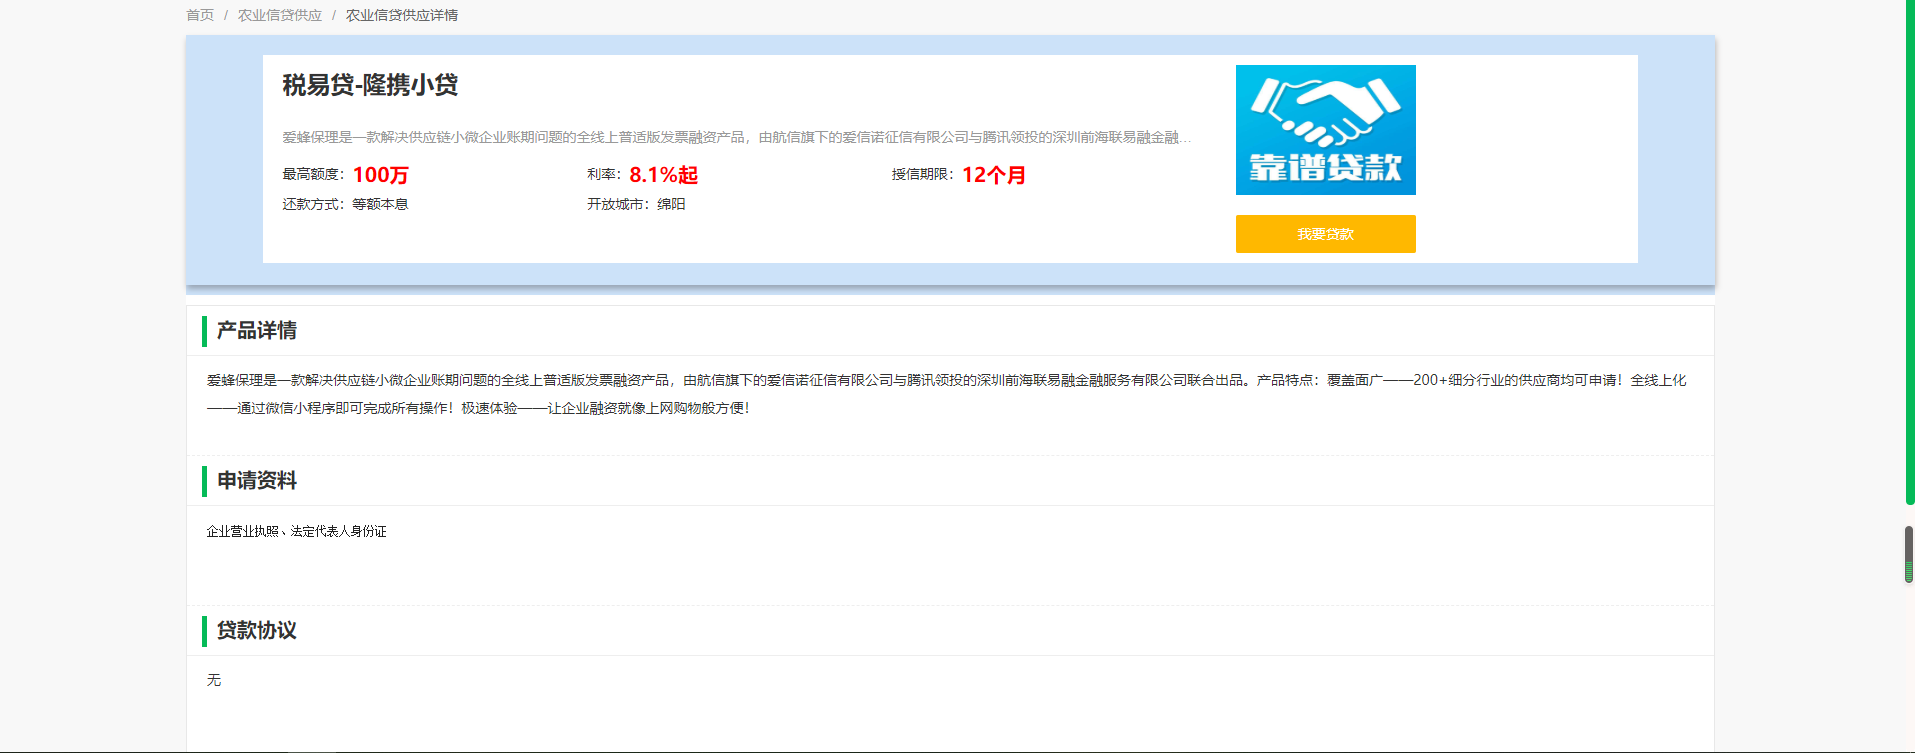The image size is (1915, 753).
Task: Open the 农业信贷供应 breadcrumb link
Action: pos(280,15)
